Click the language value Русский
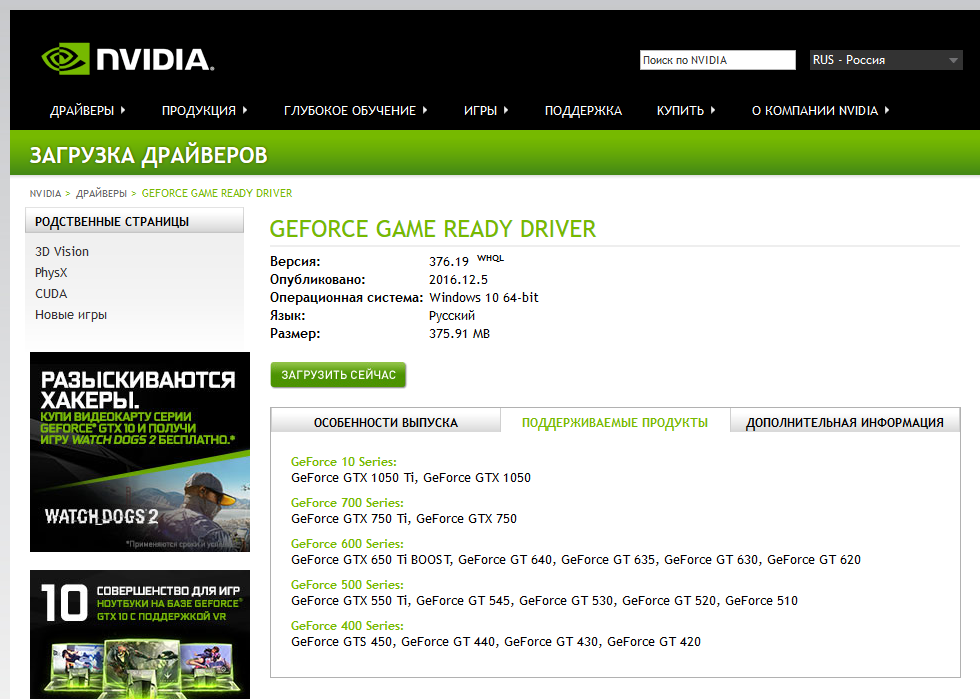 click(452, 316)
